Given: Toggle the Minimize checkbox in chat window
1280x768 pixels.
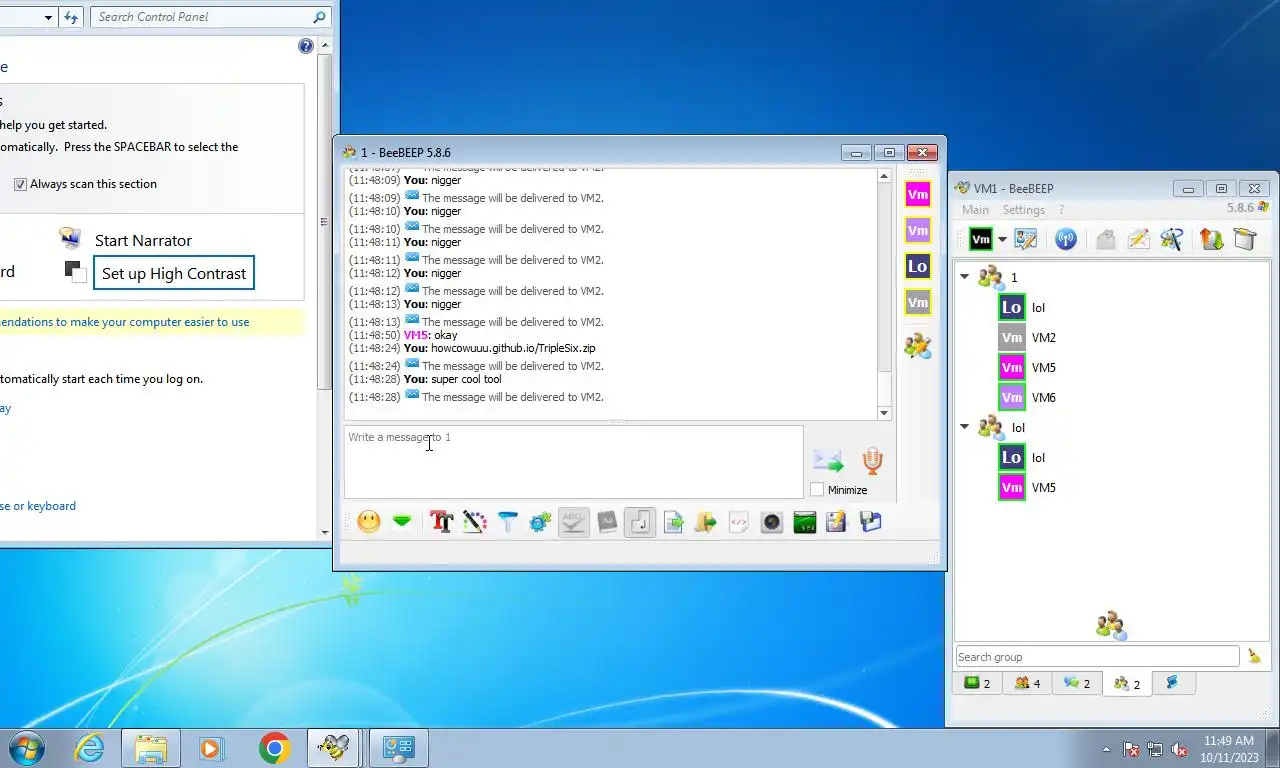Looking at the screenshot, I should tap(817, 489).
